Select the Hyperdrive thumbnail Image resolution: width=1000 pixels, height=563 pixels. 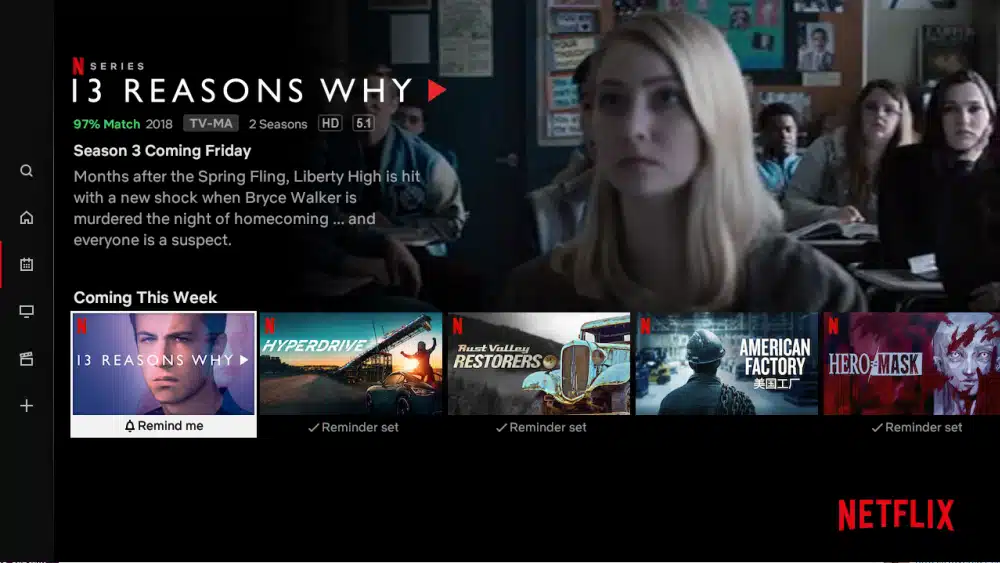(x=351, y=364)
